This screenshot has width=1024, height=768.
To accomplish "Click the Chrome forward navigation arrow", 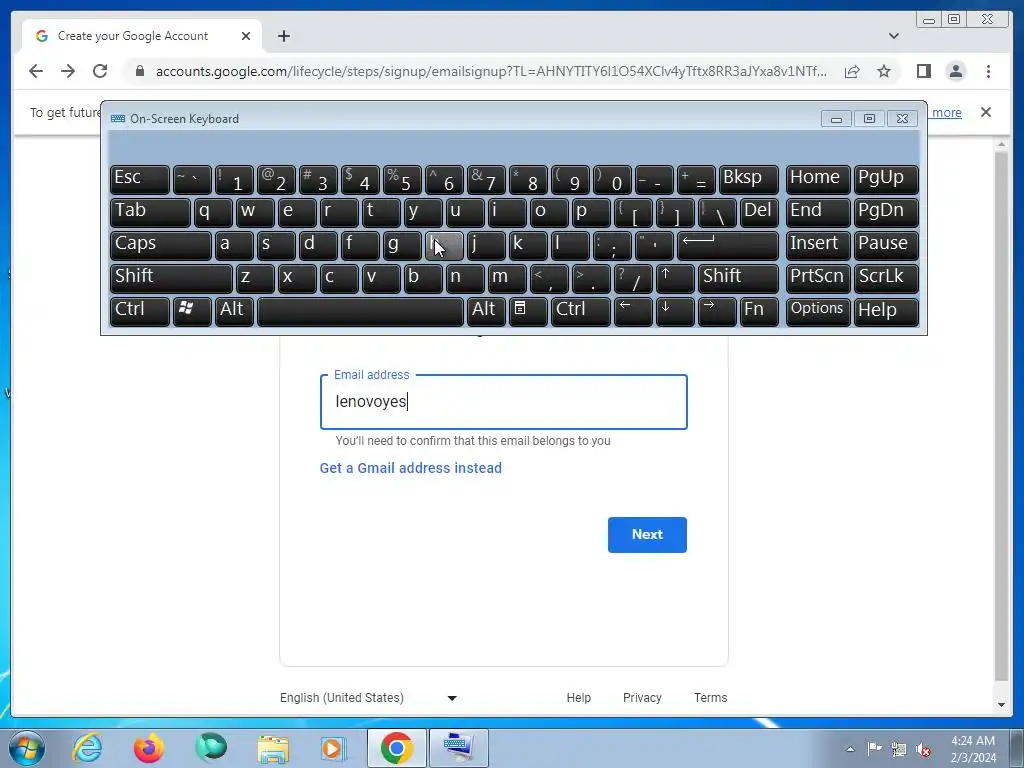I will pos(68,71).
